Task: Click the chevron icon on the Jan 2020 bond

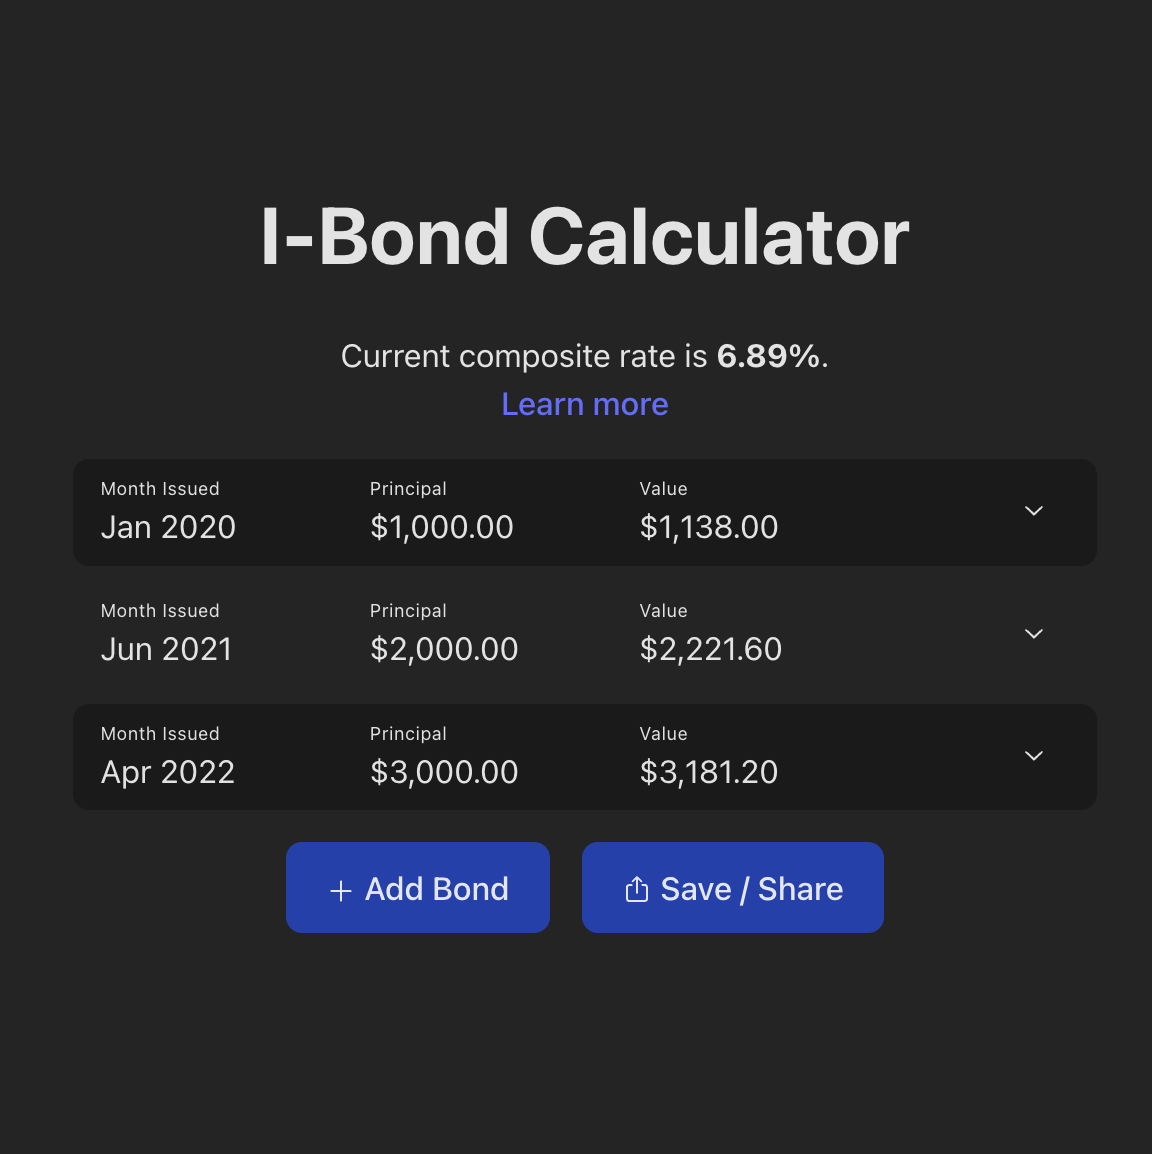Action: pyautogui.click(x=1033, y=511)
